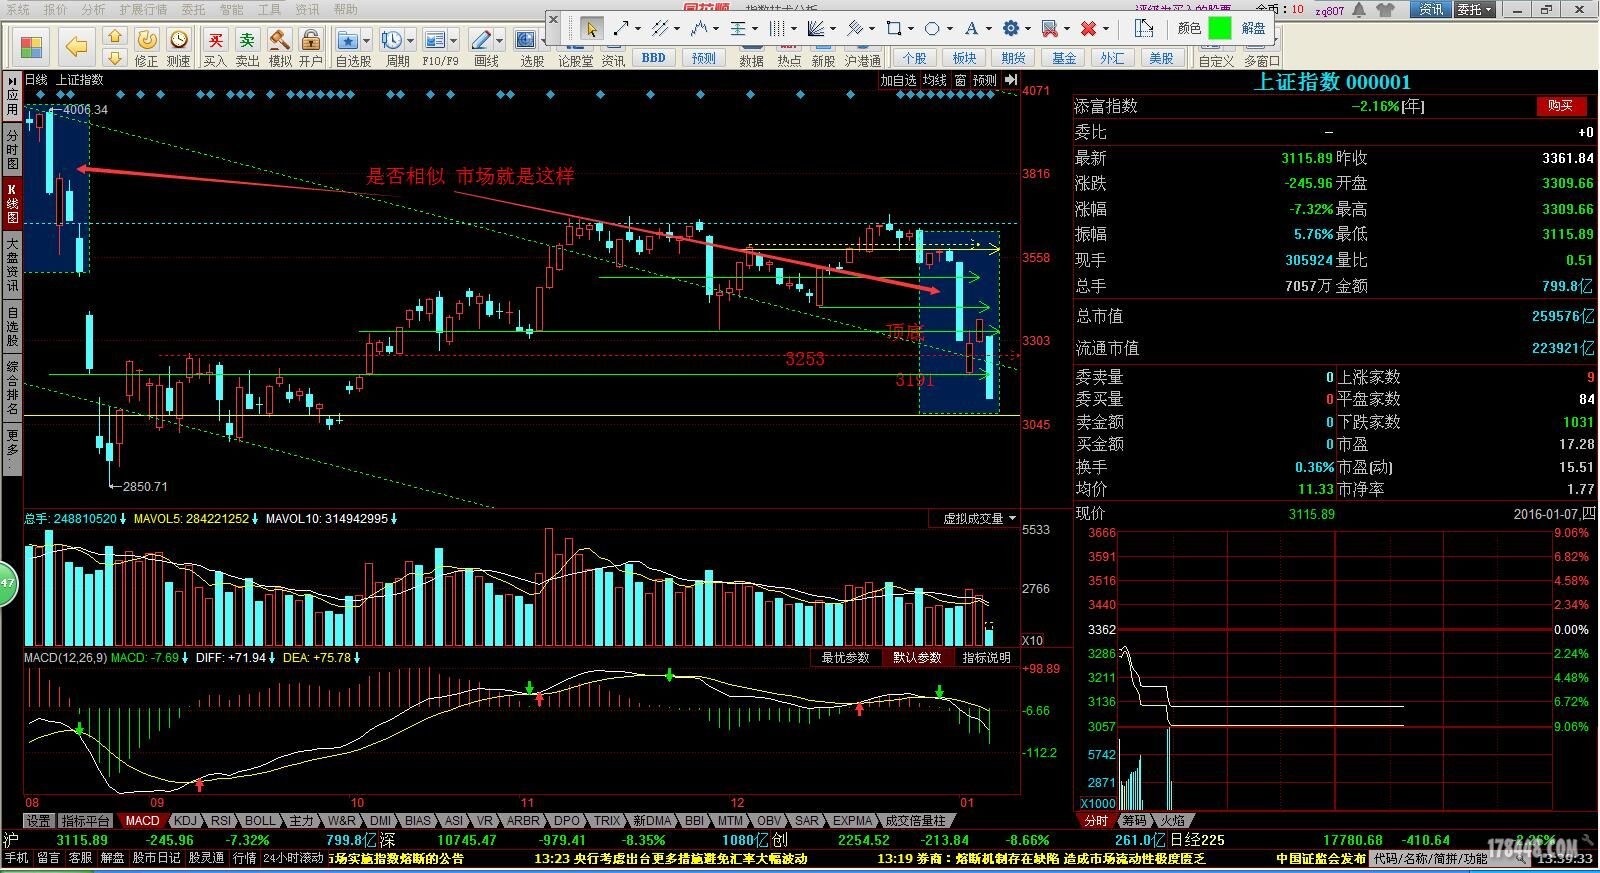Select the 分时图 side tab

(x=12, y=149)
